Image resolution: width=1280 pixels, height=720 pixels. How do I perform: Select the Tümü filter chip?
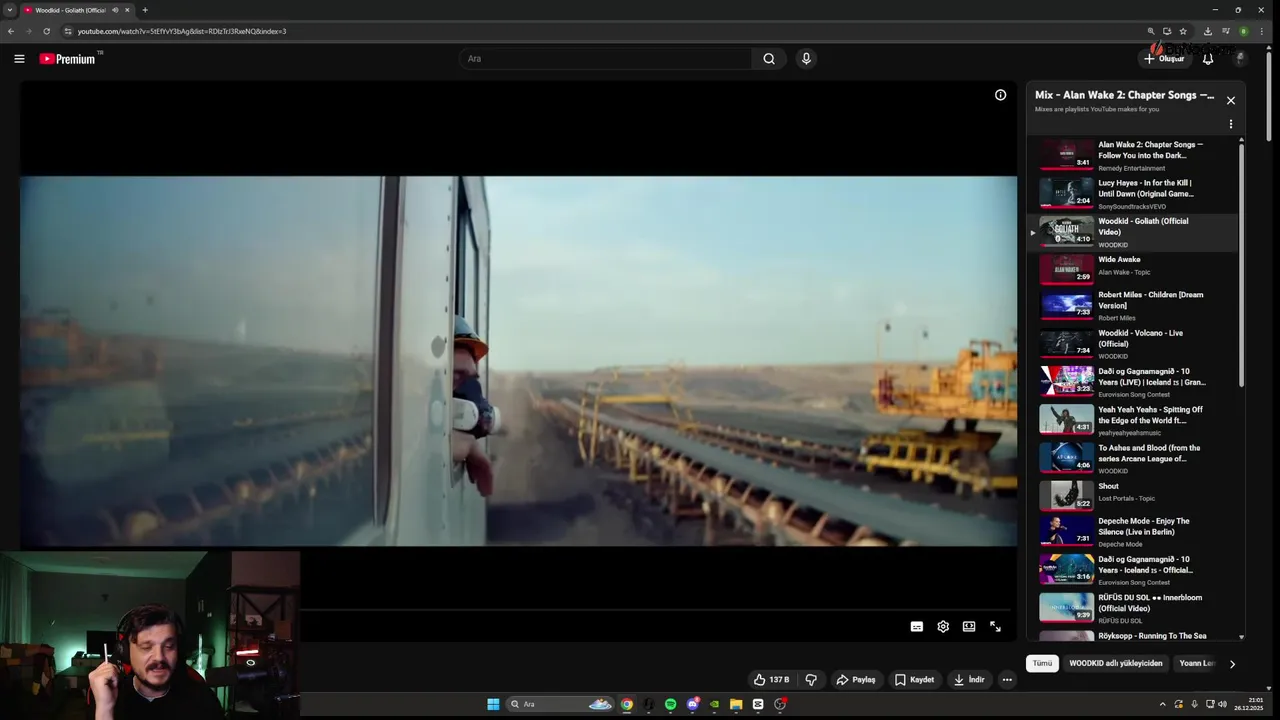pos(1042,663)
